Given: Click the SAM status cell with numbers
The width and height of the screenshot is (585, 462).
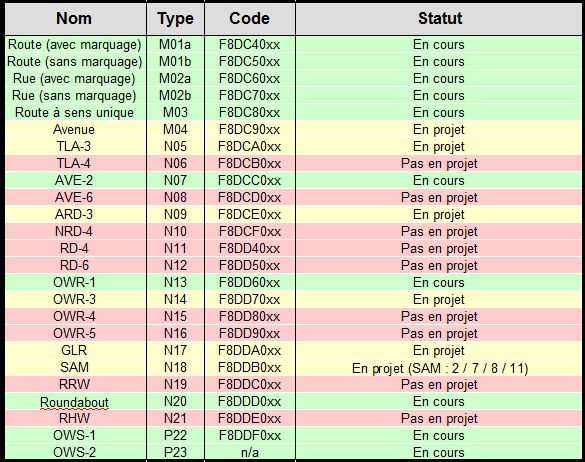Looking at the screenshot, I should tap(439, 368).
